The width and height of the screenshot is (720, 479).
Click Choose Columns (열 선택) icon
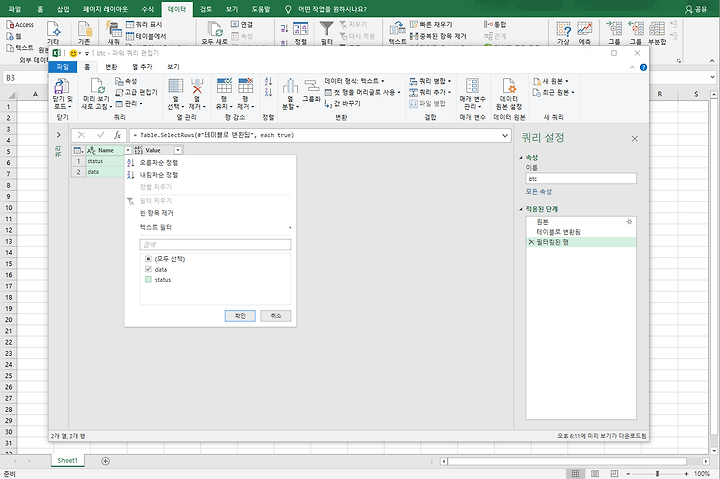(x=175, y=86)
